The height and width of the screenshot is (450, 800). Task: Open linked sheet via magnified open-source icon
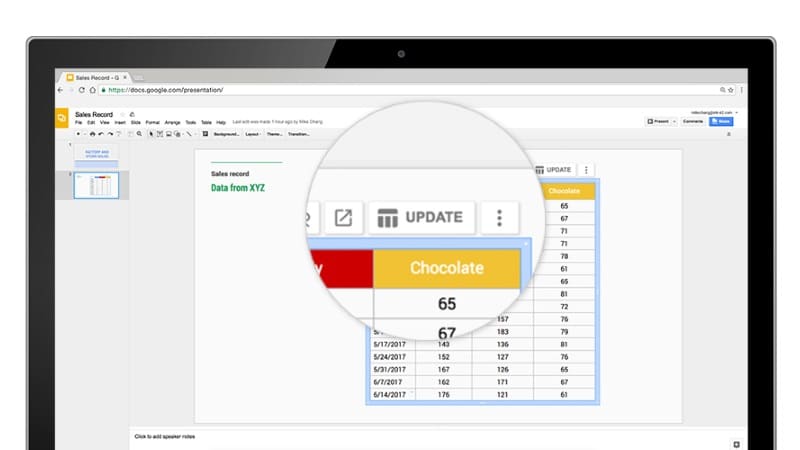click(x=343, y=217)
